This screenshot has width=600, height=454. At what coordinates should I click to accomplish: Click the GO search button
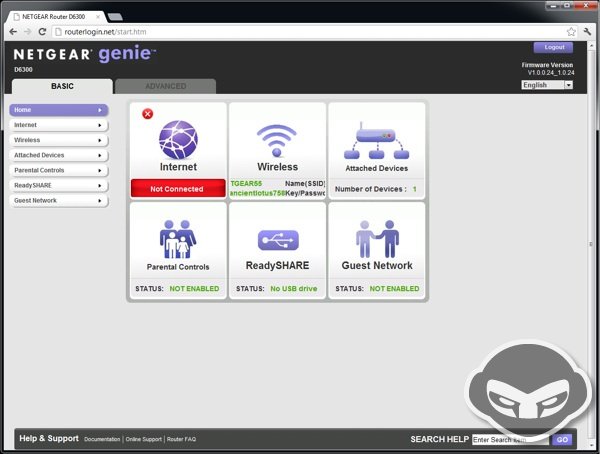pos(562,439)
